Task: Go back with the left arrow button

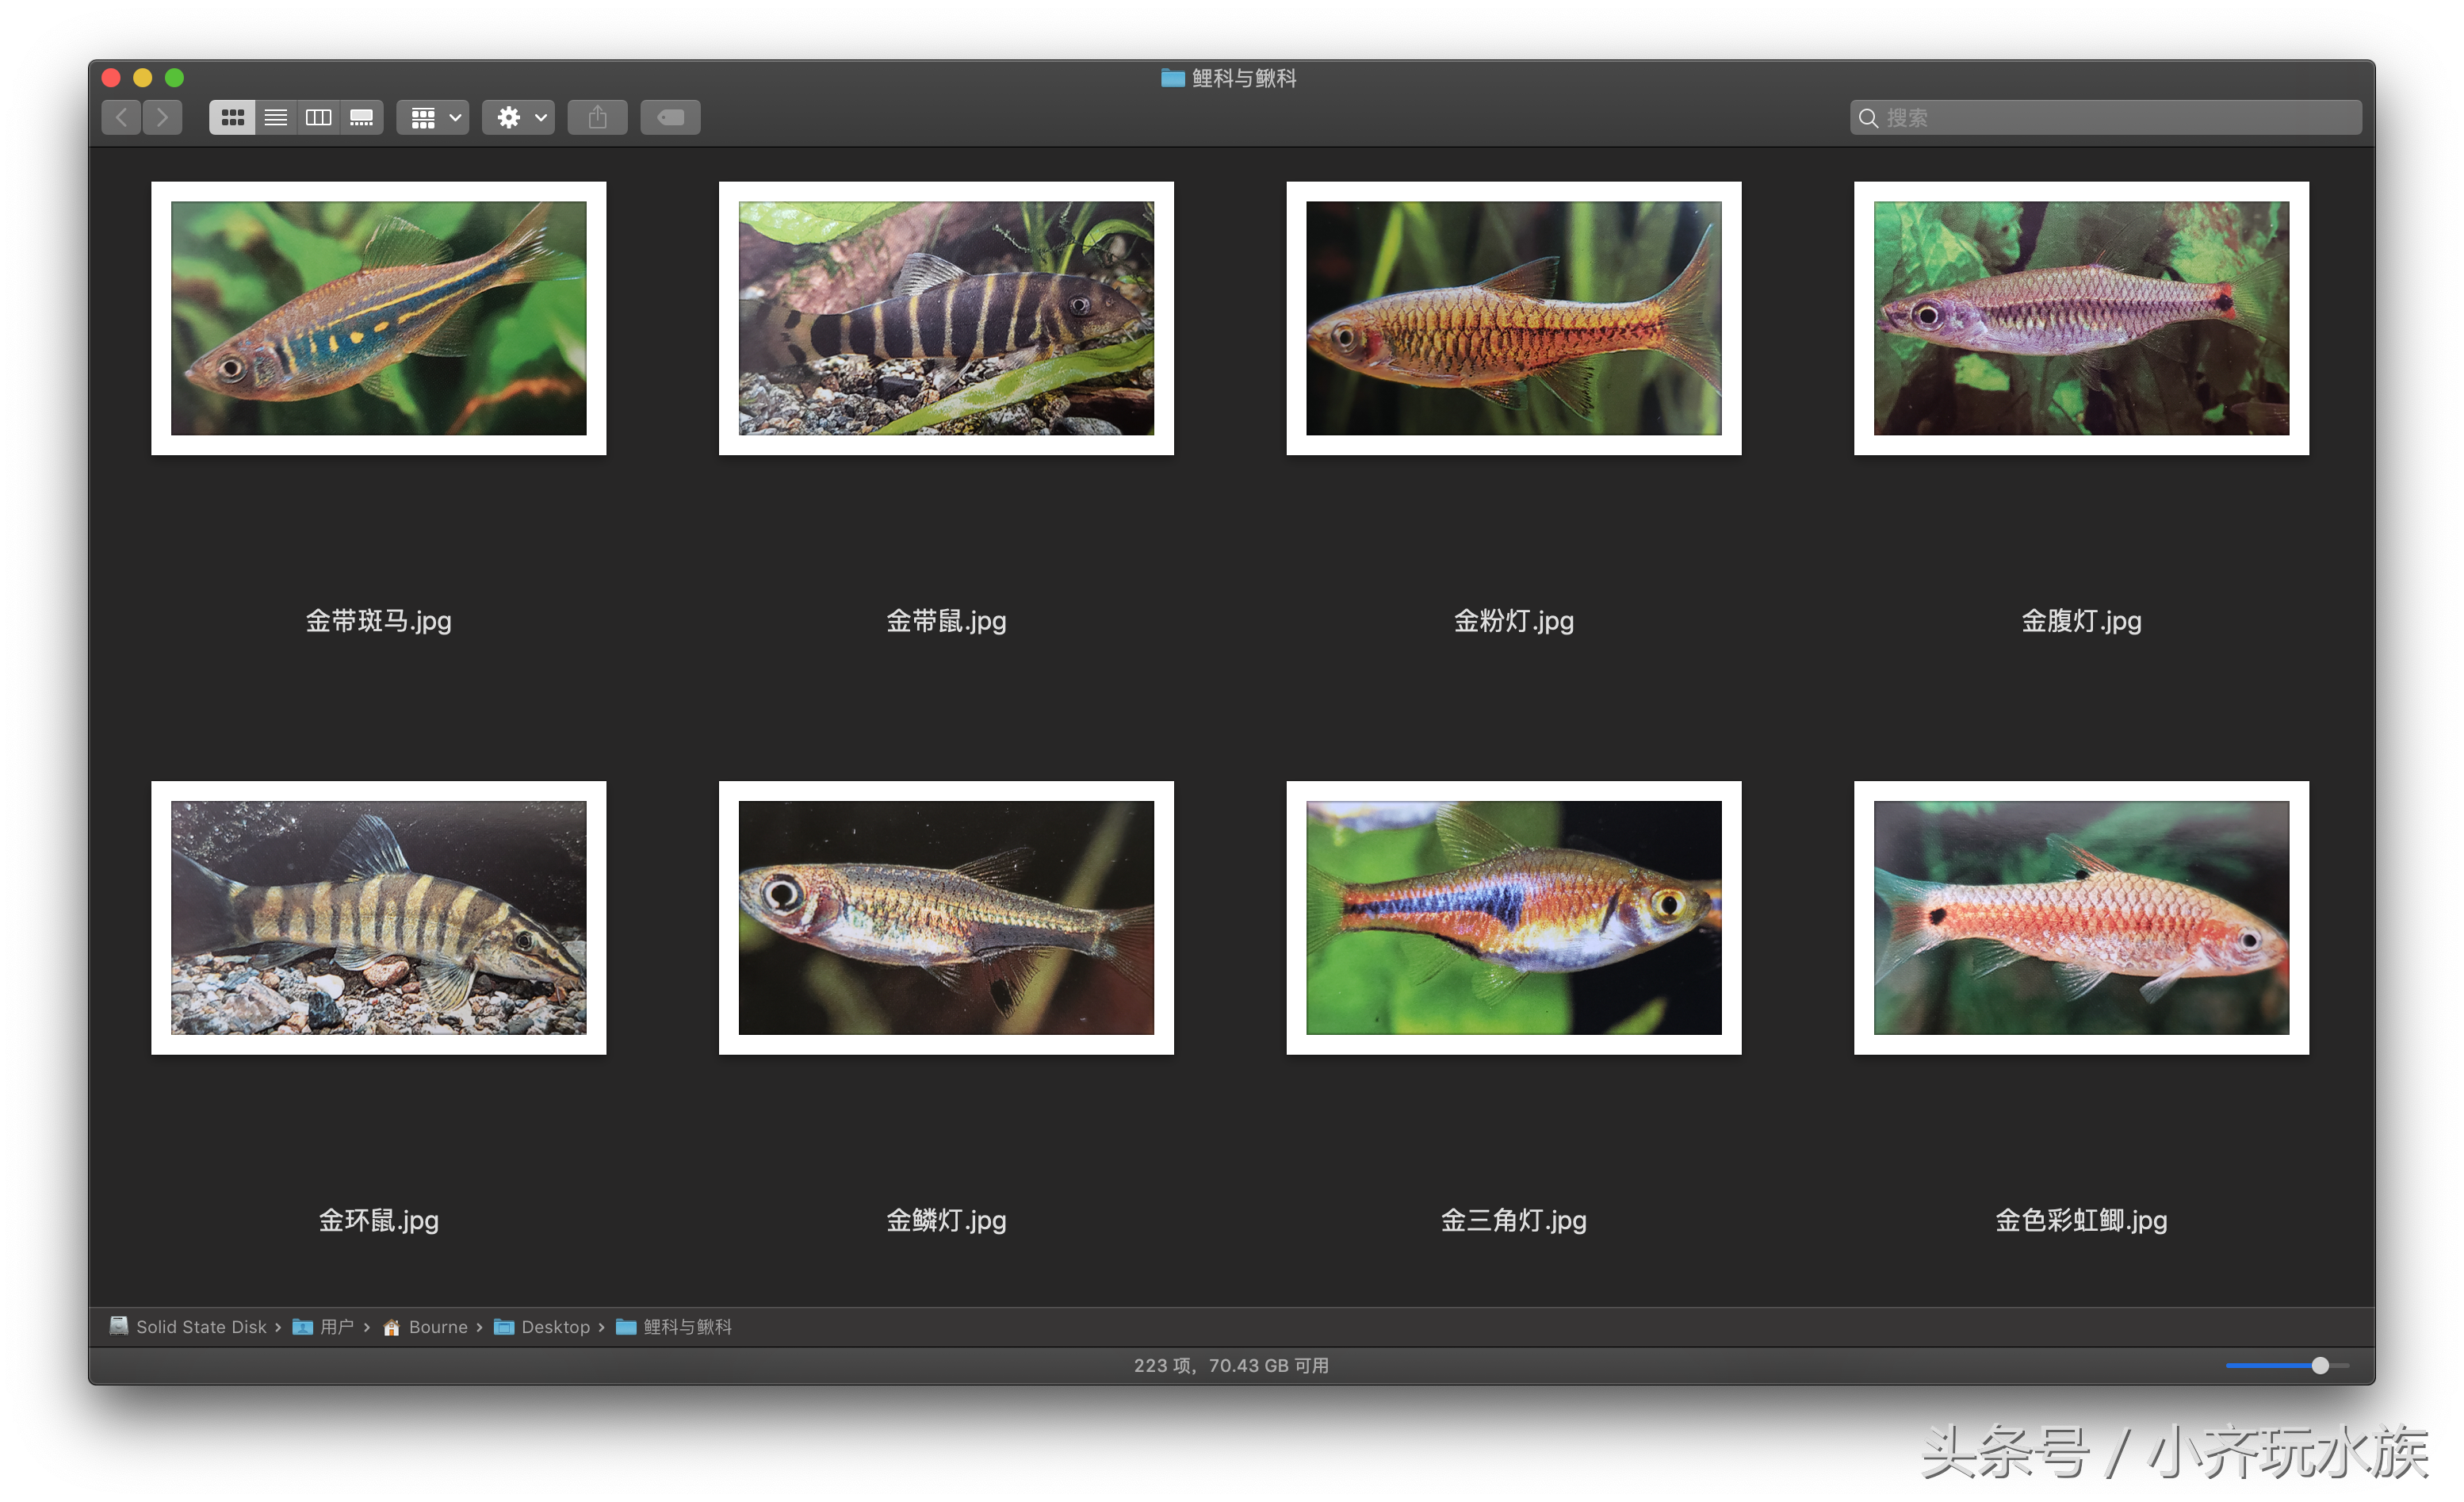Action: (121, 118)
